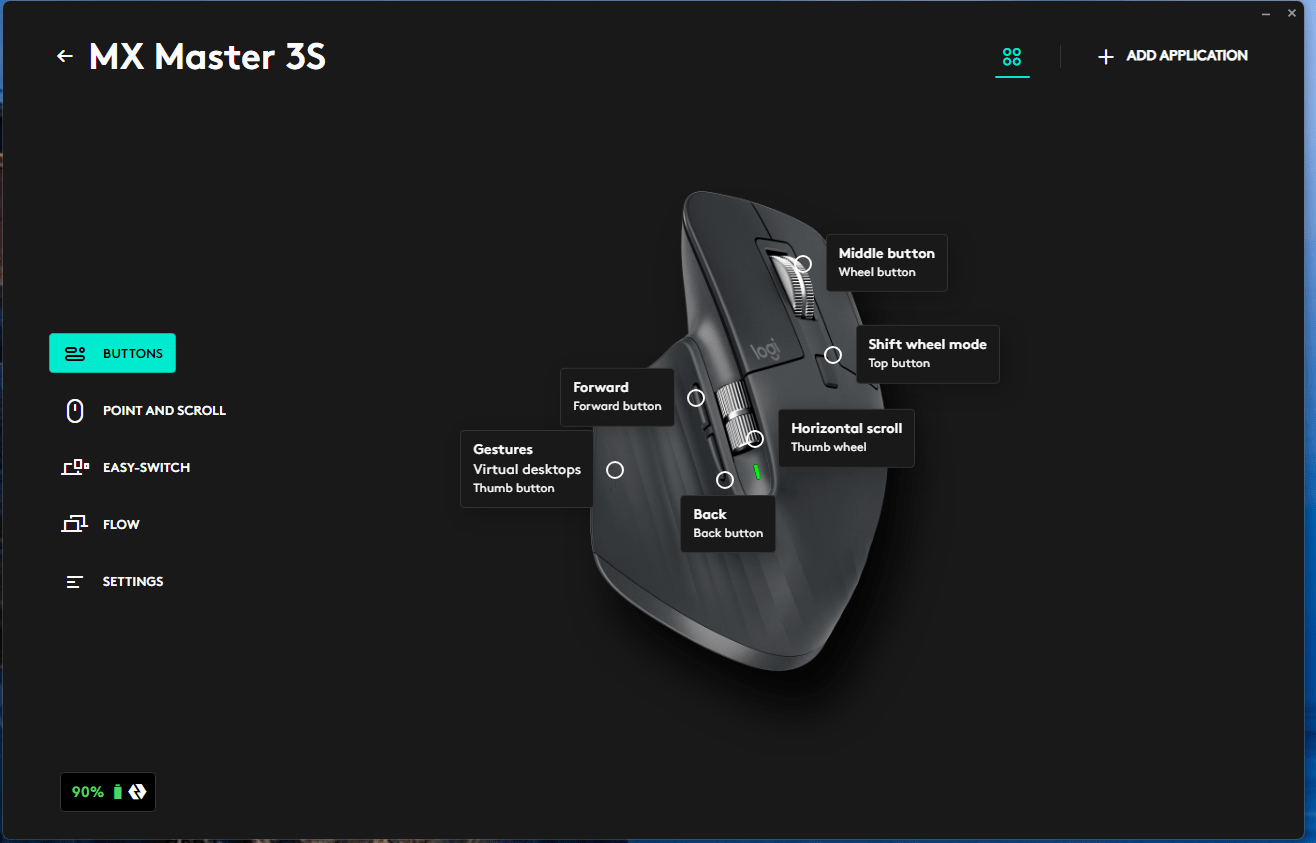Click the mouse icon for Point and Scroll
1316x843 pixels.
75,410
